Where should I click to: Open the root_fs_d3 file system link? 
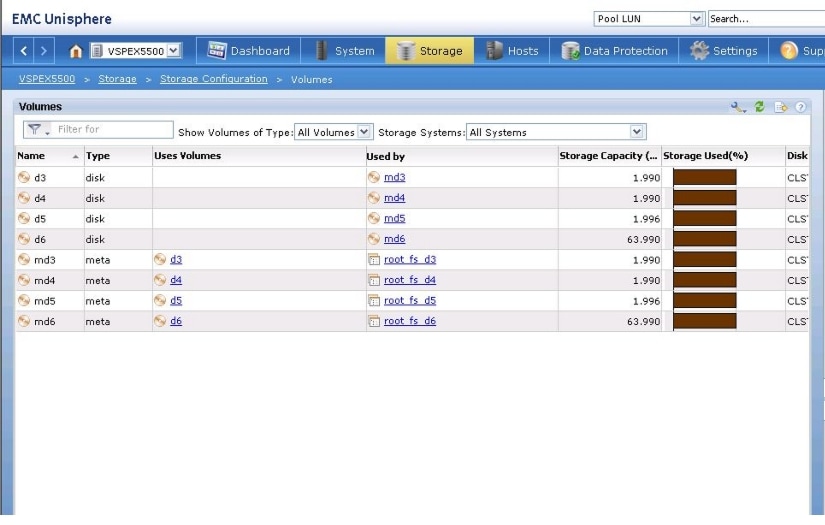410,259
